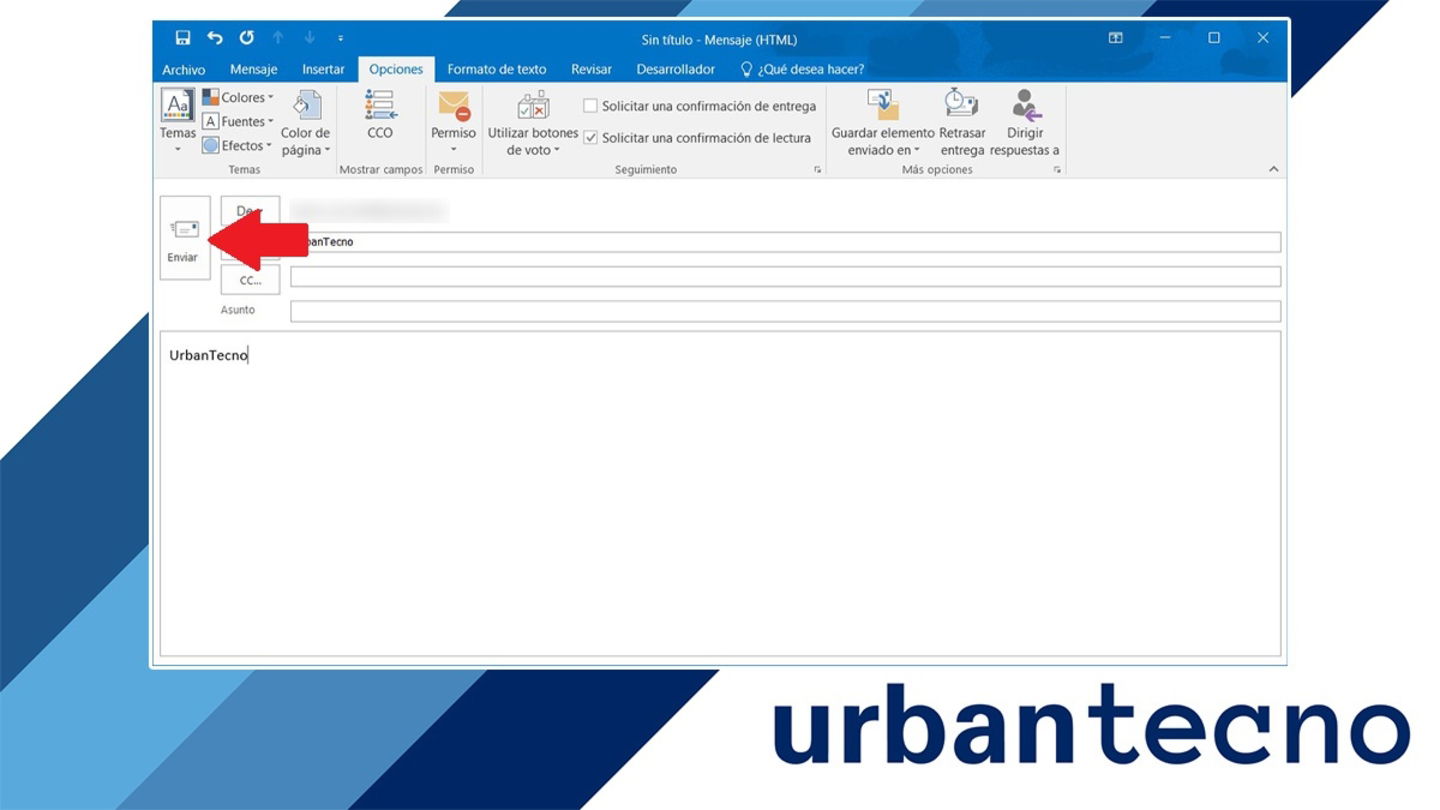Click the Asunto subject field
The height and width of the screenshot is (810, 1440).
pos(785,311)
